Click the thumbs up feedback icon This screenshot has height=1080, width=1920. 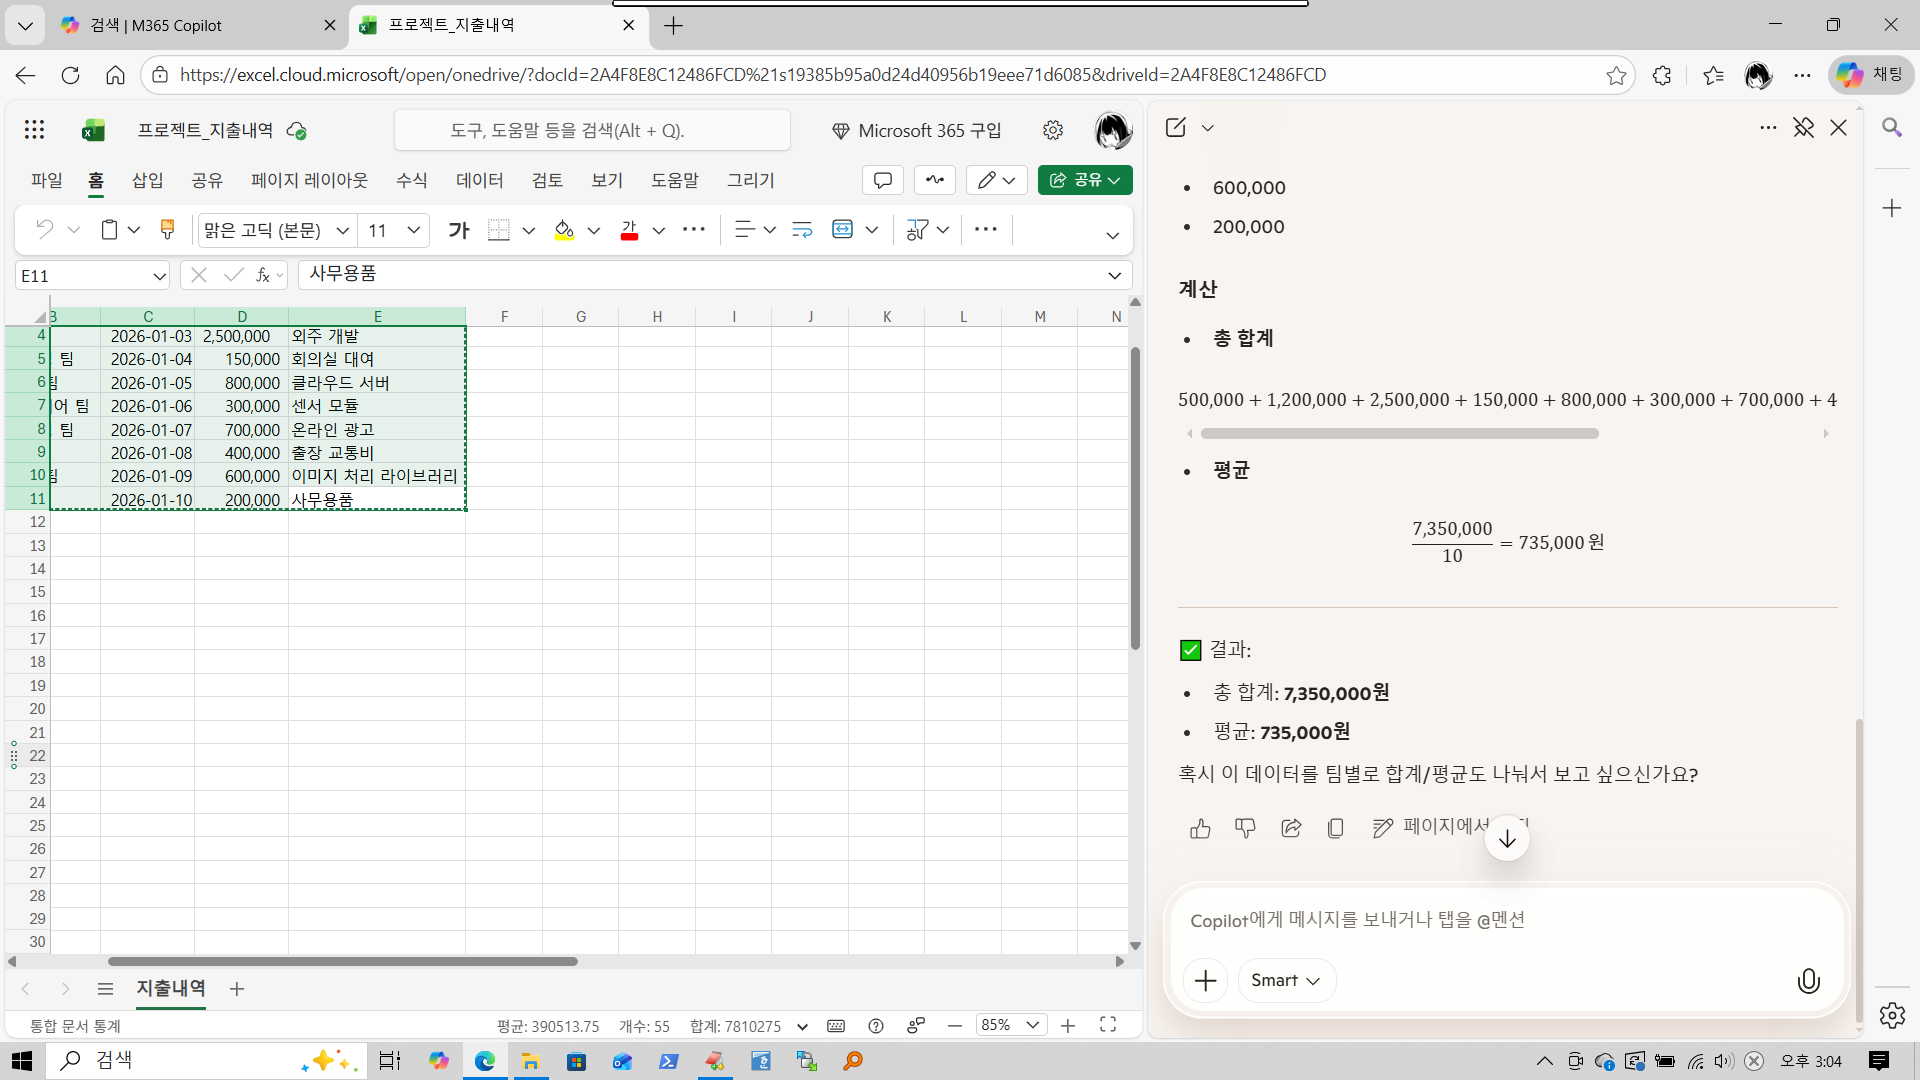pyautogui.click(x=1200, y=828)
